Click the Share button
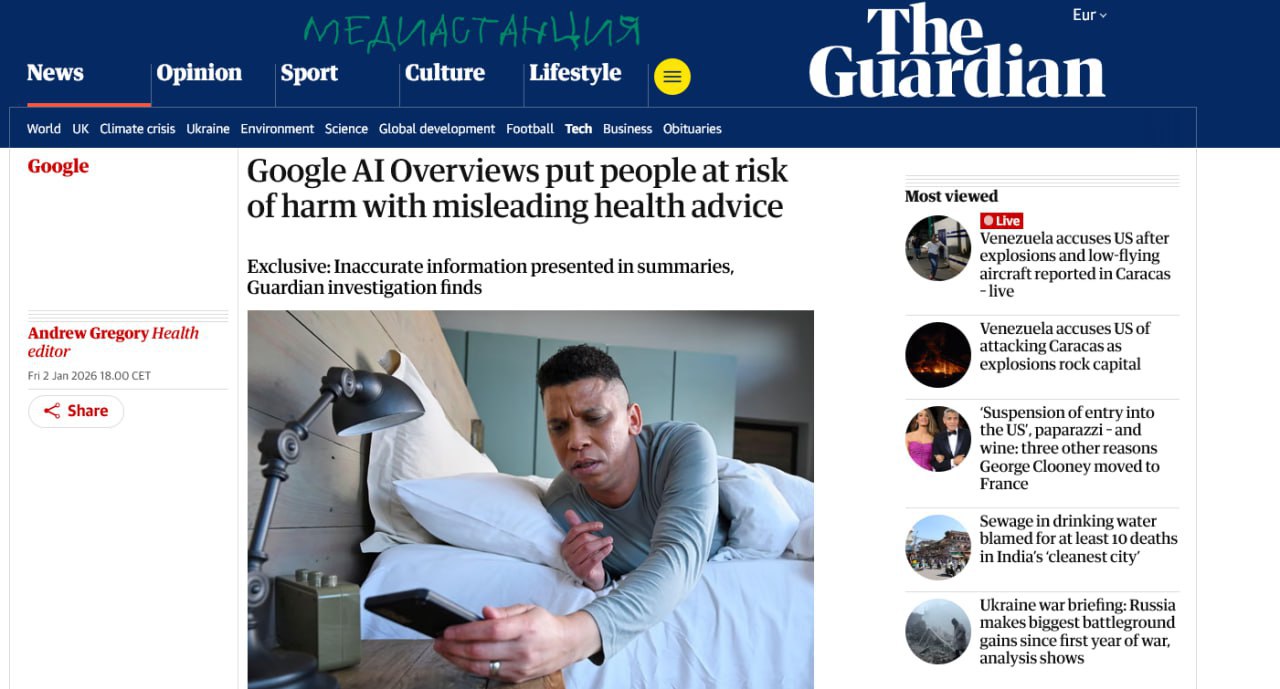 click(x=76, y=411)
